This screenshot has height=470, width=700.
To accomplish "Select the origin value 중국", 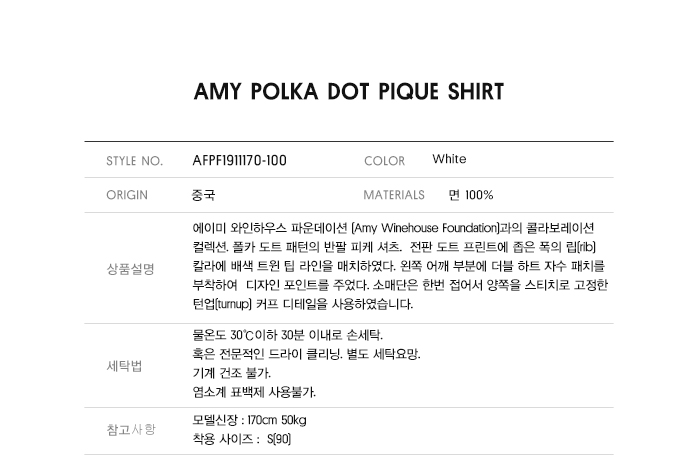I will click(x=203, y=195).
